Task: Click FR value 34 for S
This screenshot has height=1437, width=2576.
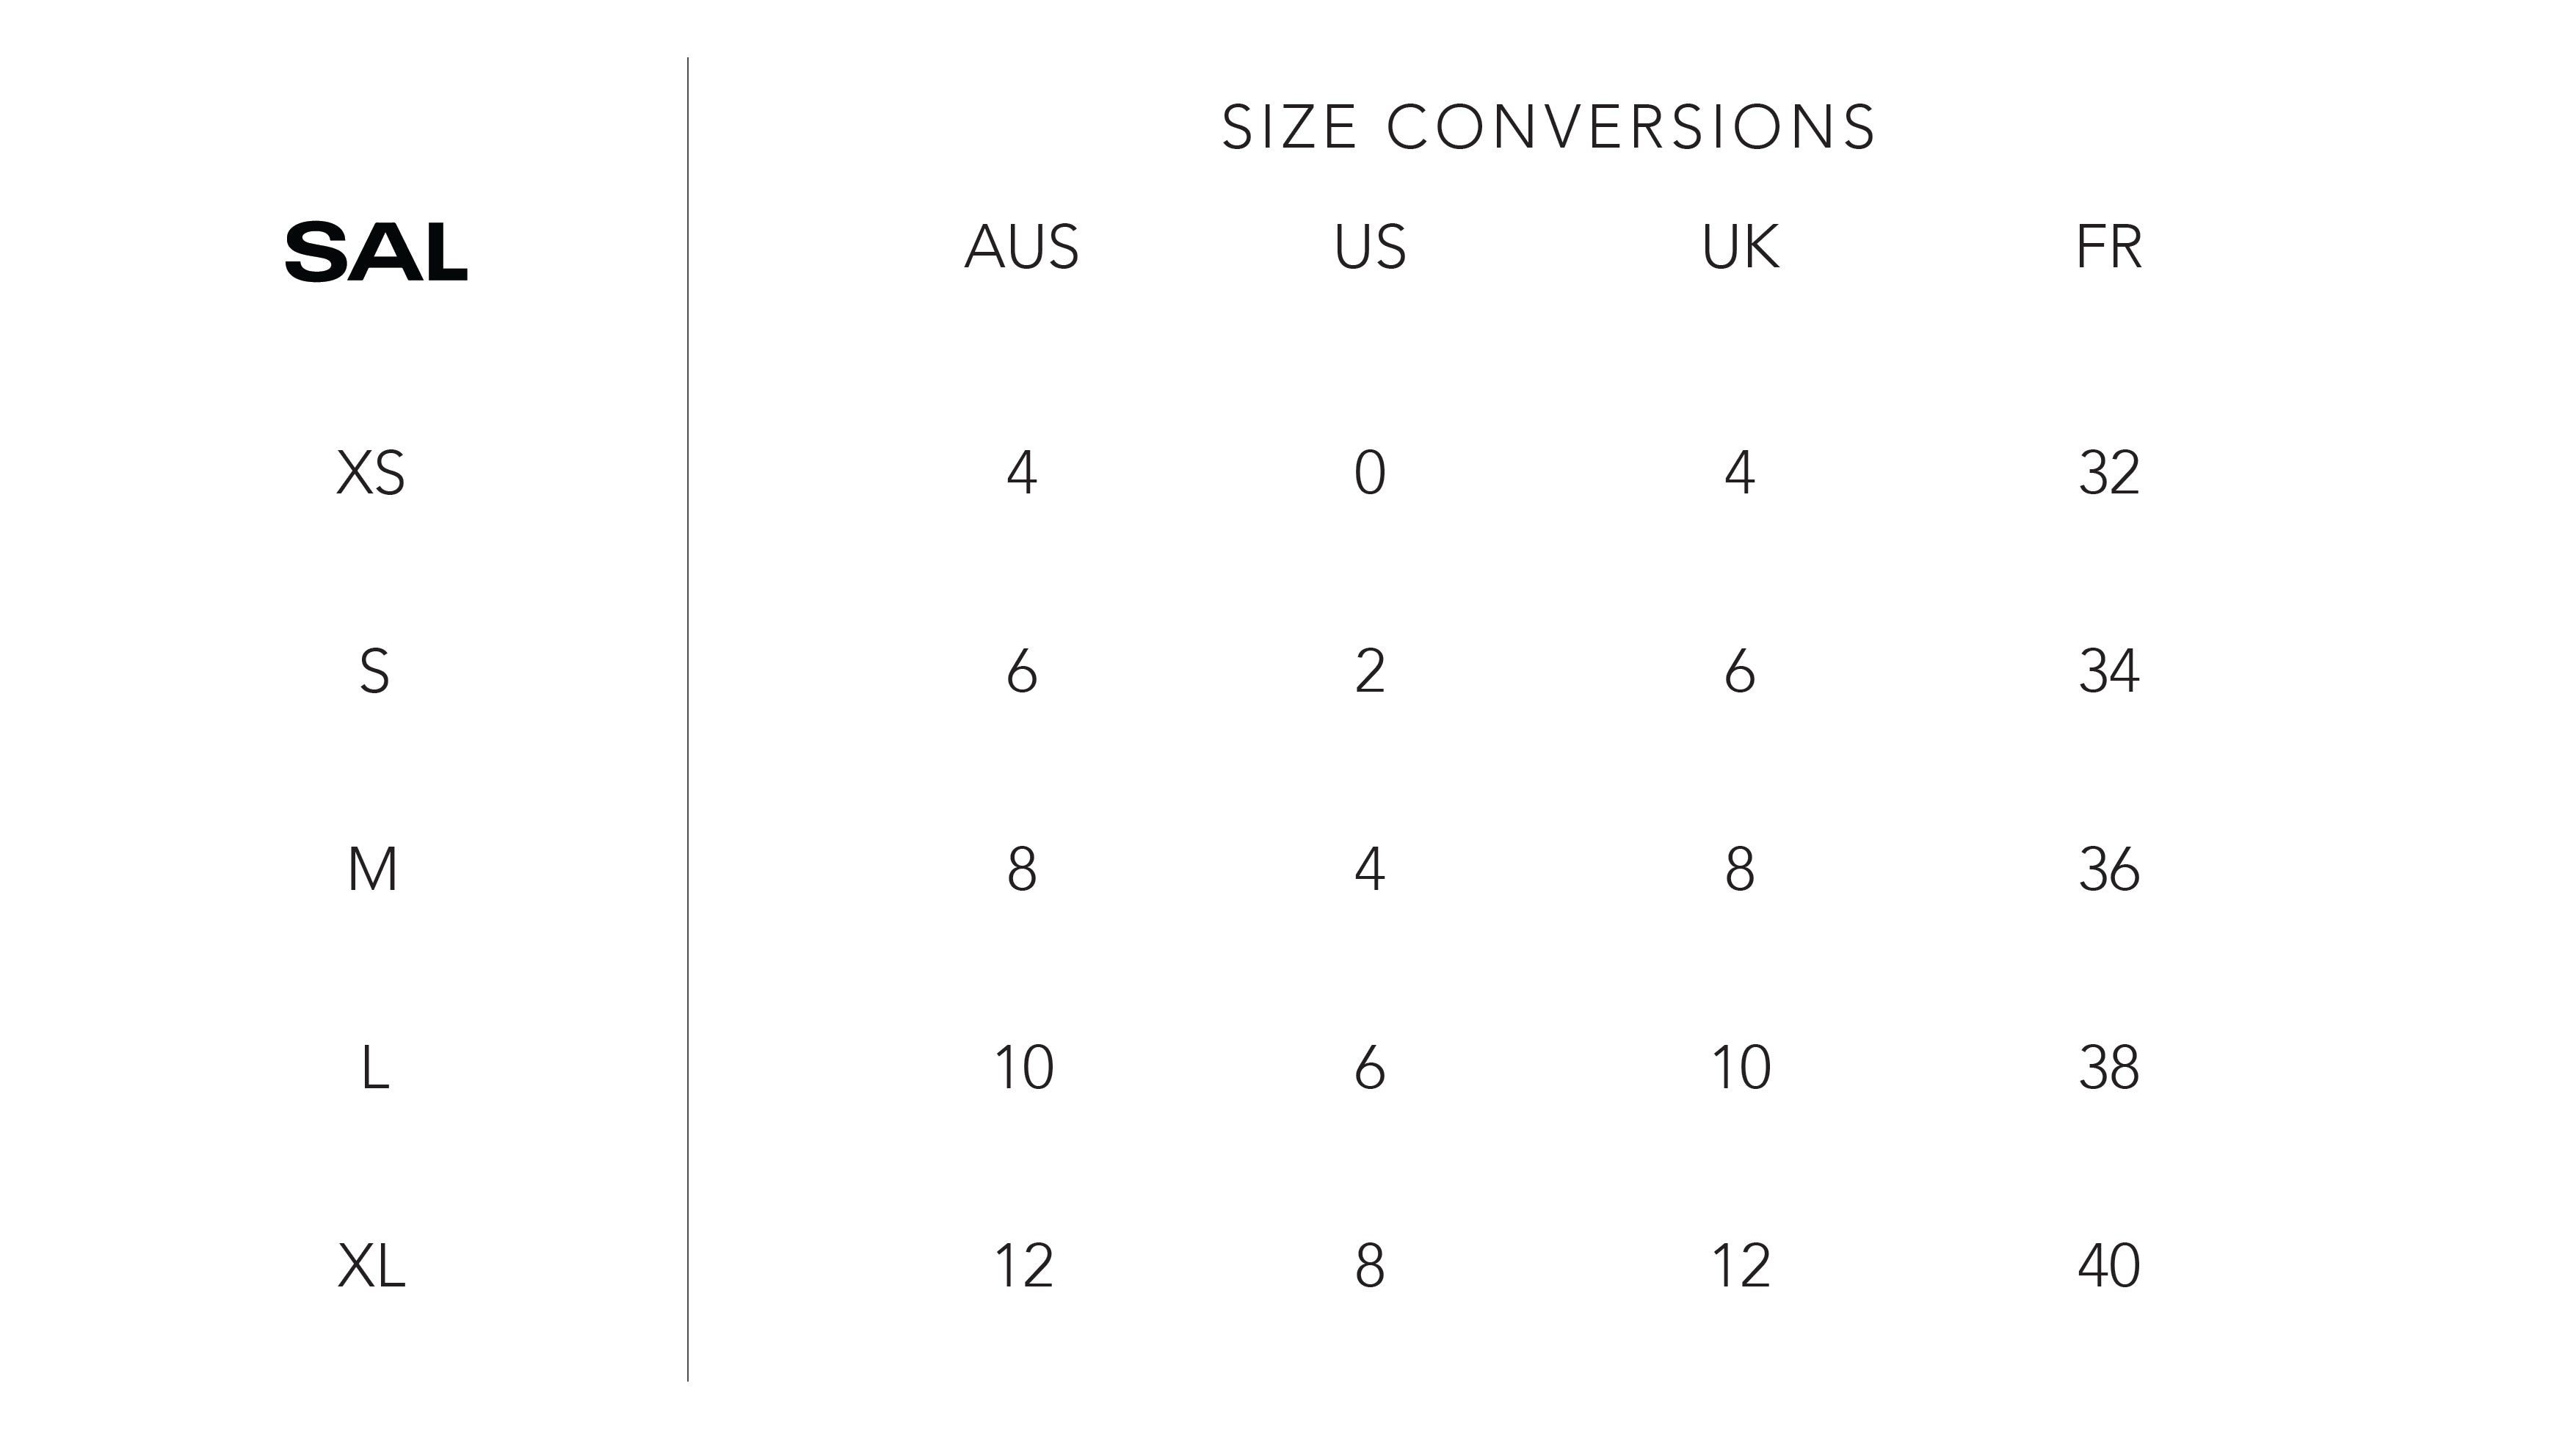Action: [x=2109, y=671]
